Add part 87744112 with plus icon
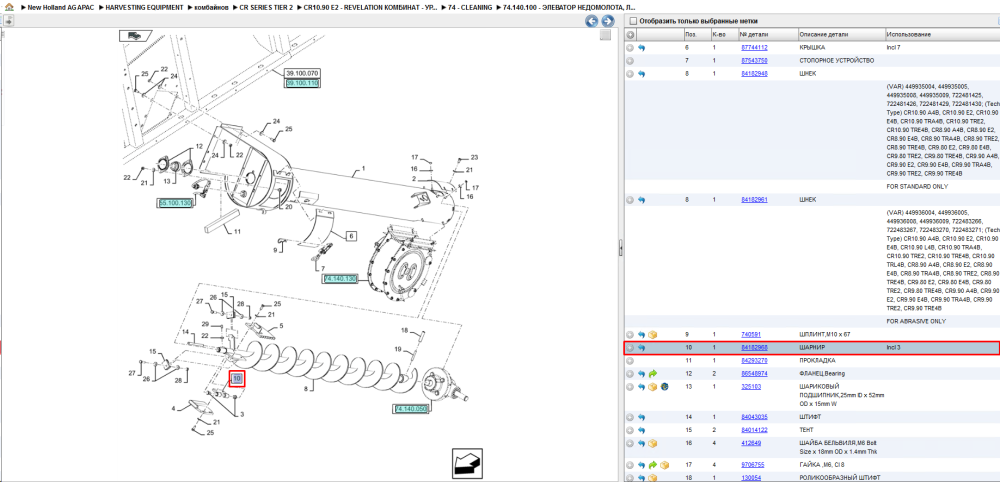The height and width of the screenshot is (482, 1000). coord(630,48)
